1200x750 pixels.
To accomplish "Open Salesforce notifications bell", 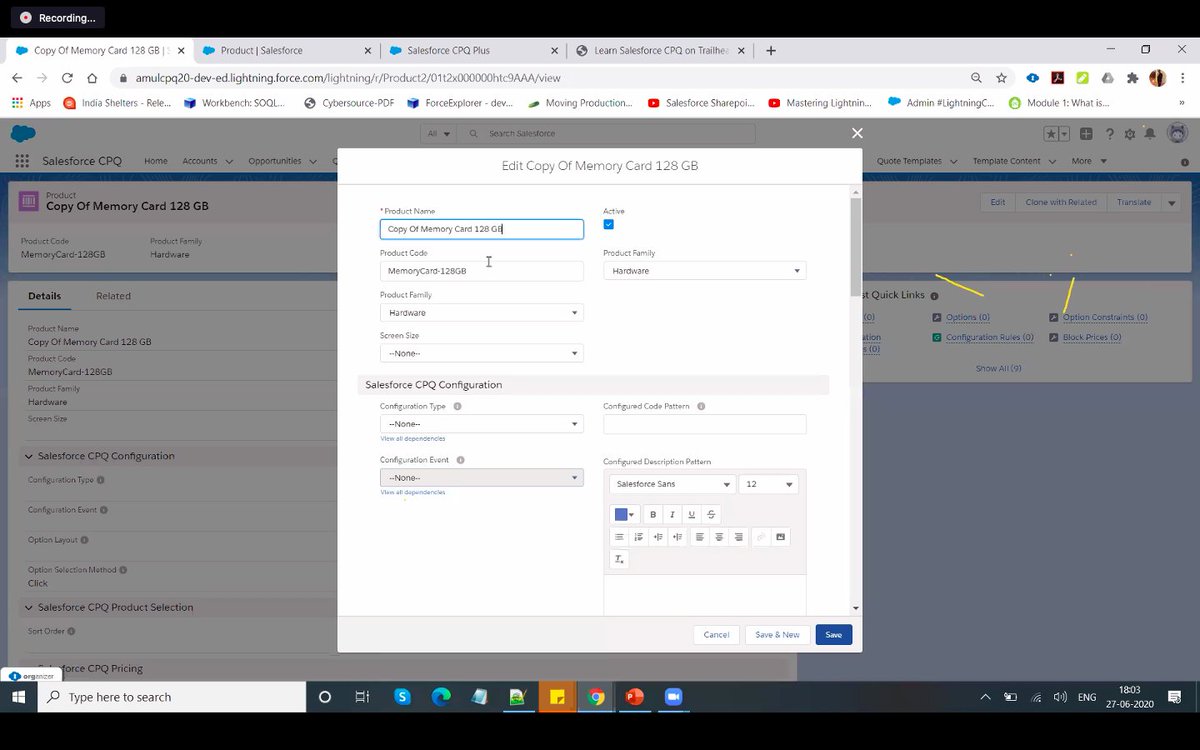I will (x=1151, y=134).
